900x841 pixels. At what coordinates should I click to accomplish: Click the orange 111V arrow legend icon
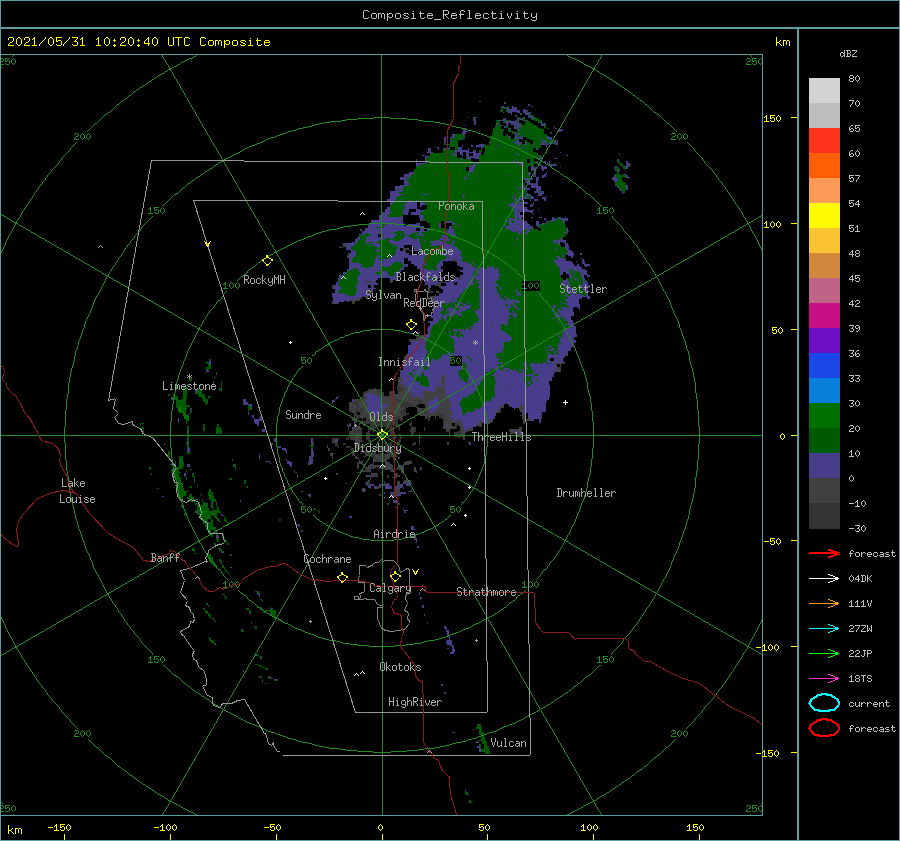[824, 603]
